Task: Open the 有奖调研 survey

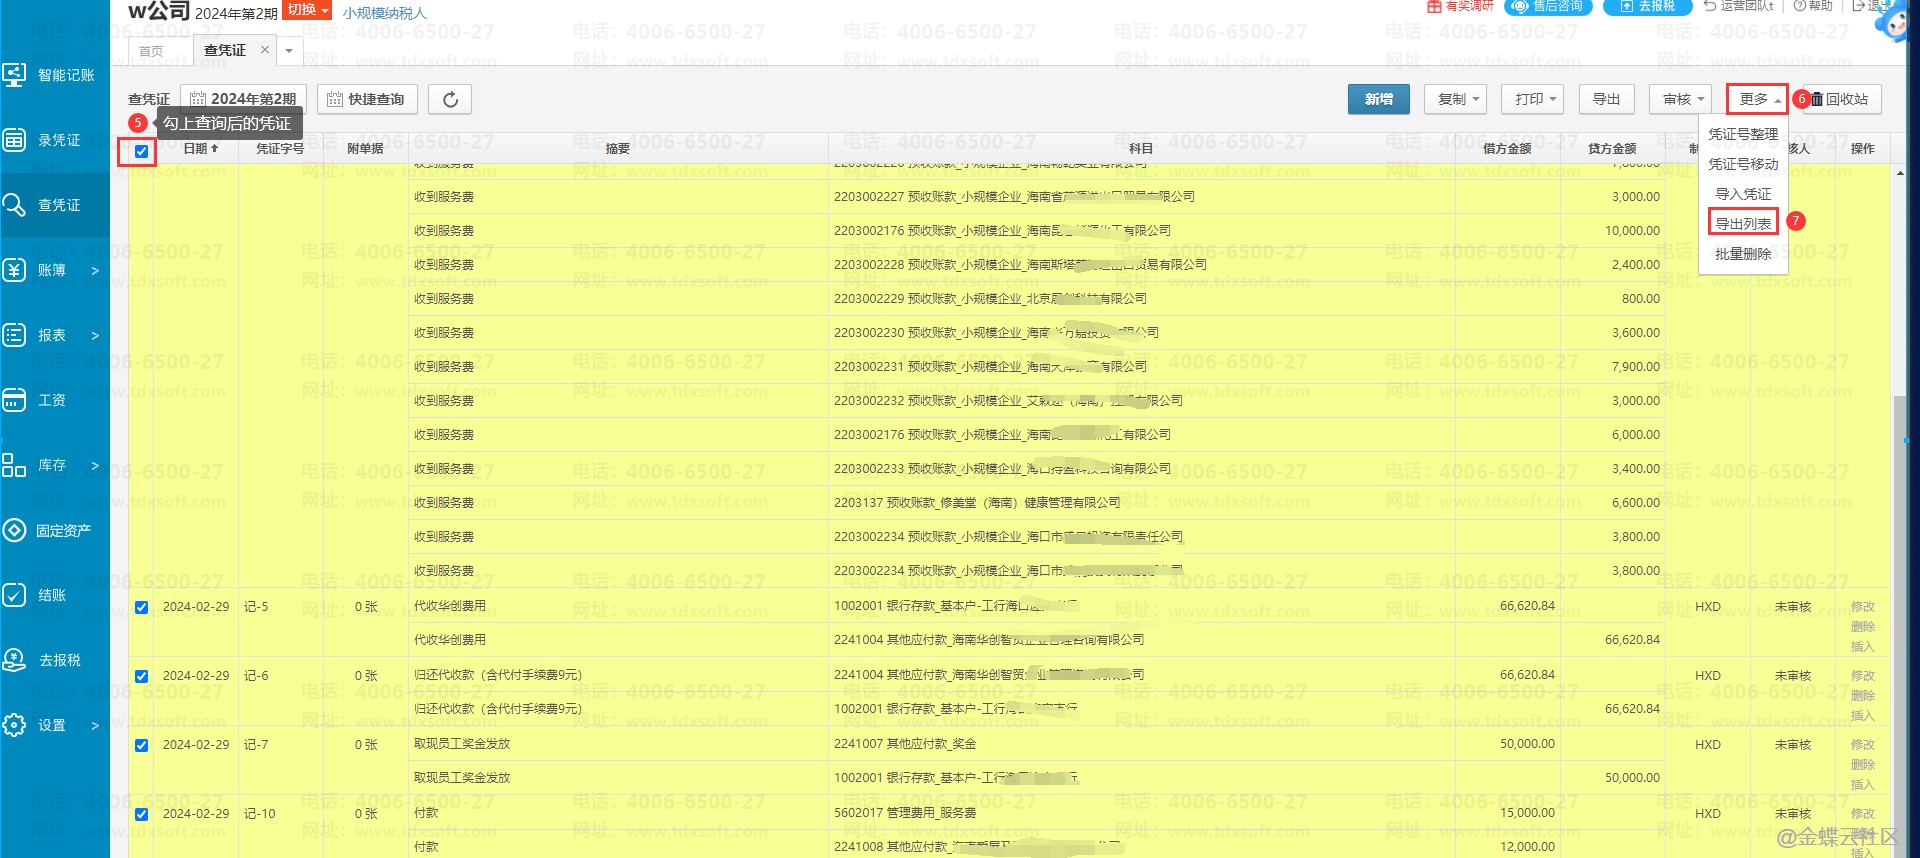Action: coord(1460,6)
